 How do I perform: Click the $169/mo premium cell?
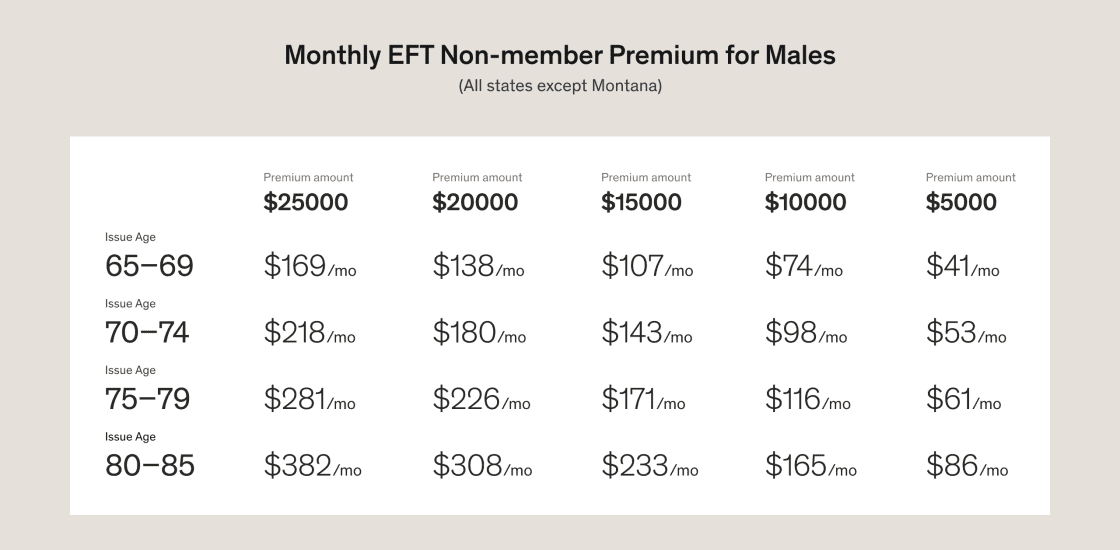pos(309,267)
